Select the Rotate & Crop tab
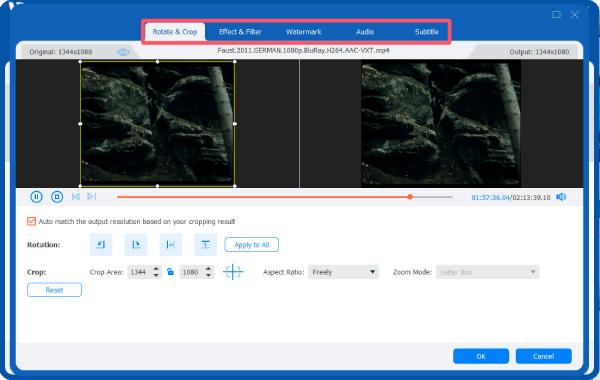The image size is (600, 380). pos(175,32)
